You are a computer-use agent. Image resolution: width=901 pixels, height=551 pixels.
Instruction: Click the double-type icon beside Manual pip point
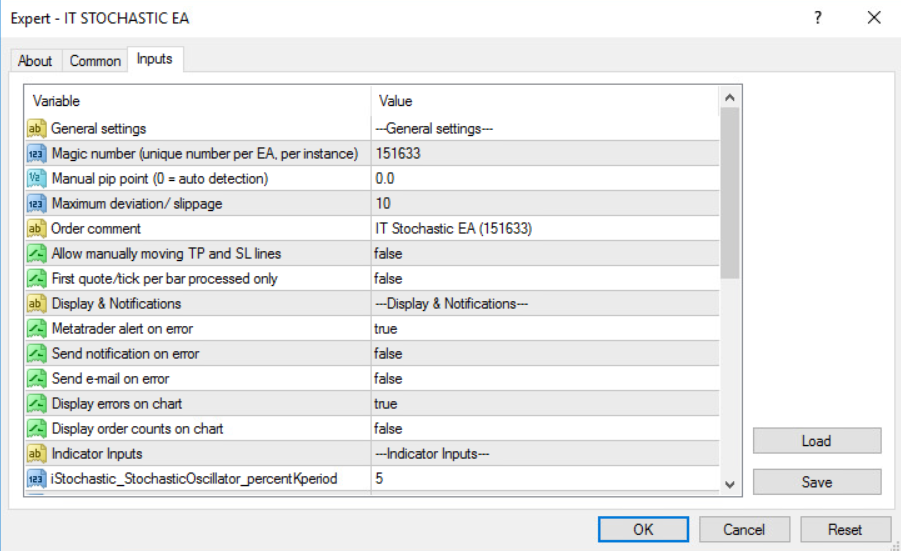36,179
